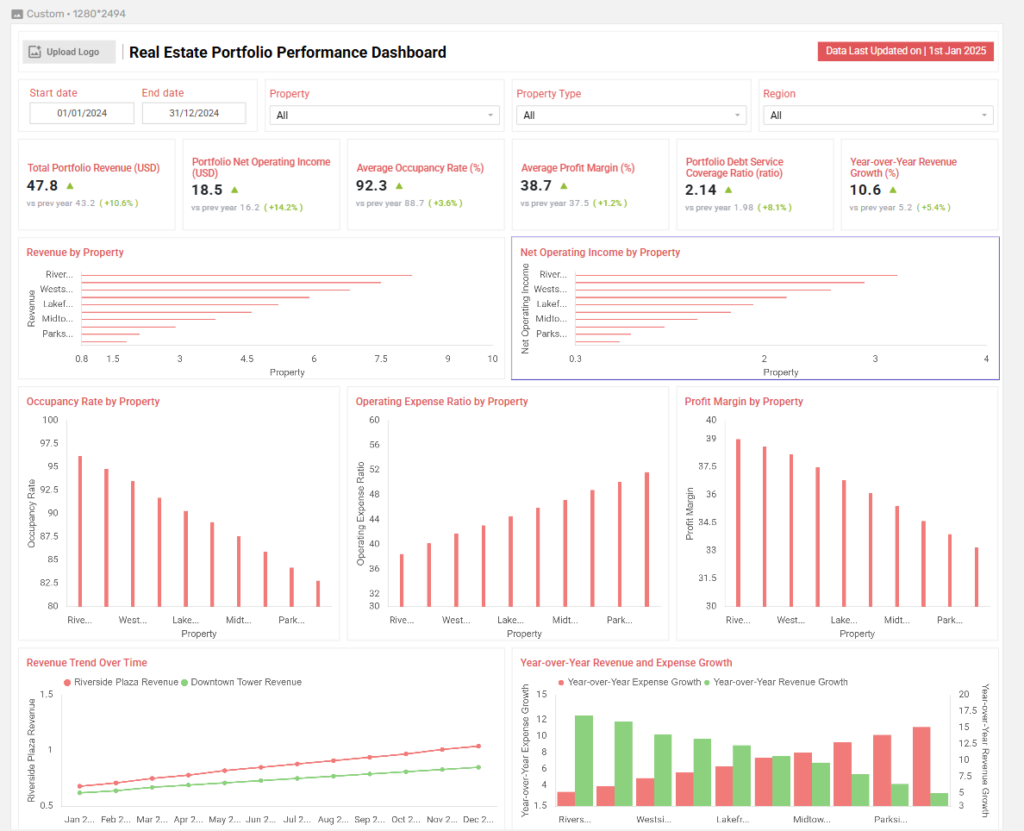
Task: Click the Average Occupancy Rate trend arrow
Action: (x=399, y=186)
